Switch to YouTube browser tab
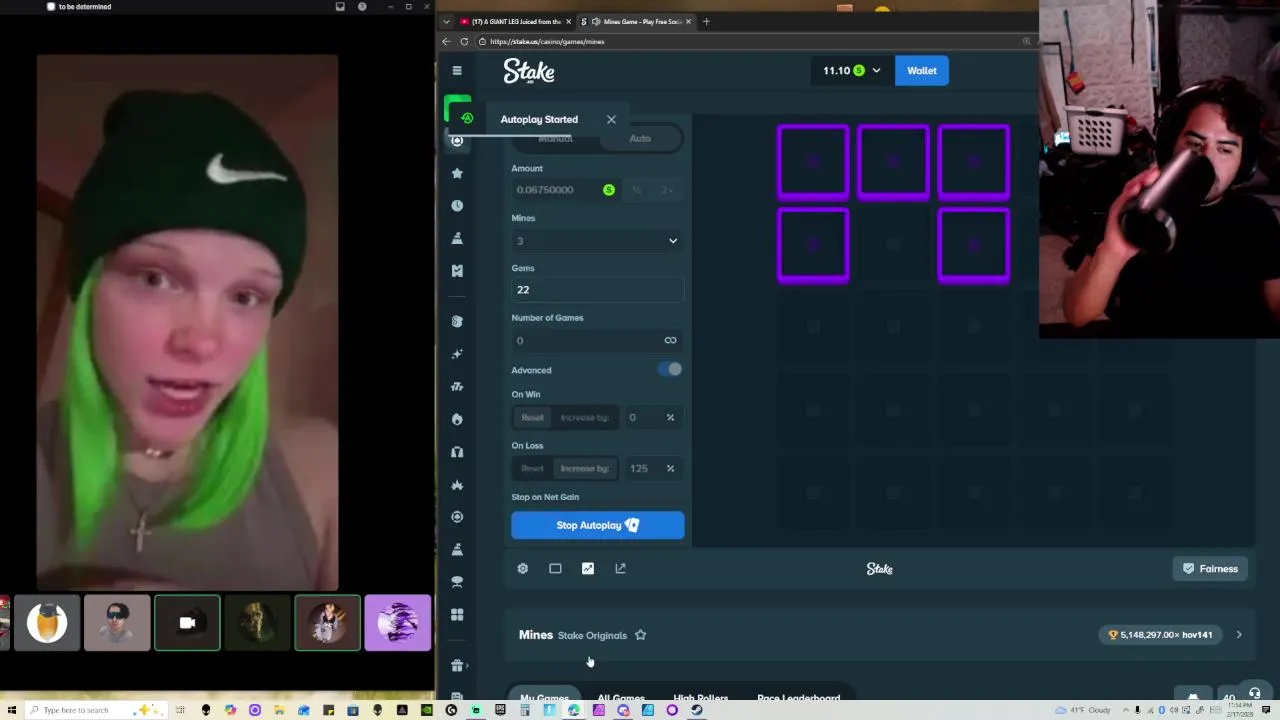Image resolution: width=1280 pixels, height=720 pixels. 513,21
